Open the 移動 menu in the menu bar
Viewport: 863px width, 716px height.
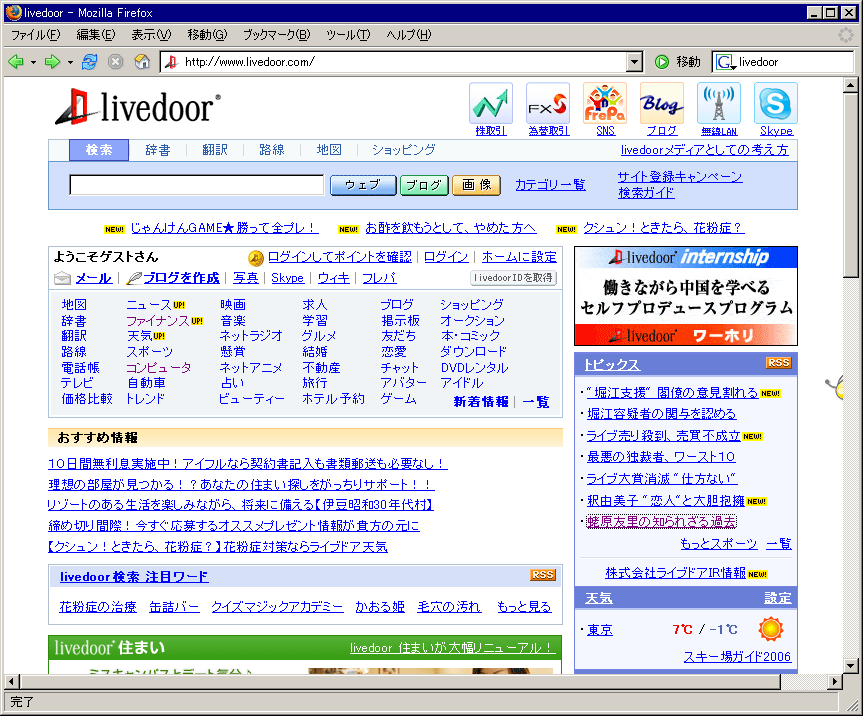click(x=207, y=35)
